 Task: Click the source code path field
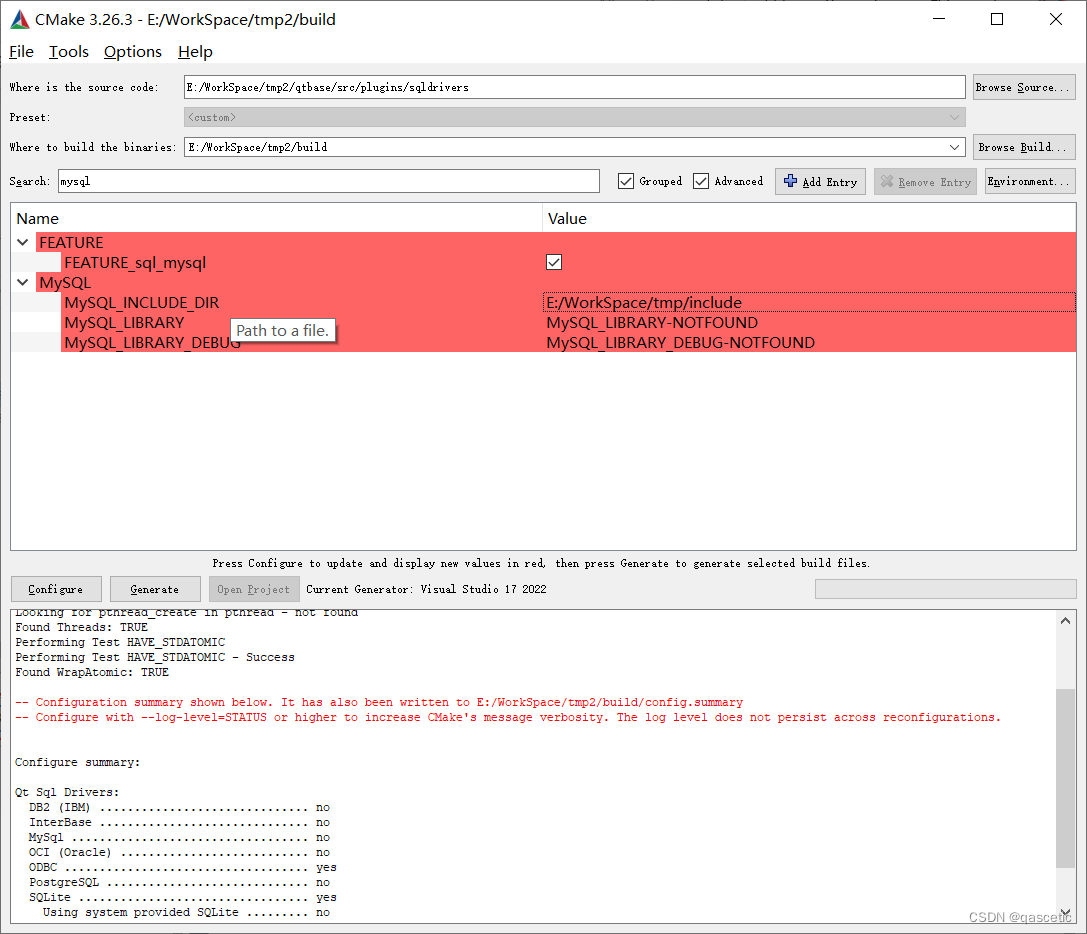pyautogui.click(x=575, y=87)
